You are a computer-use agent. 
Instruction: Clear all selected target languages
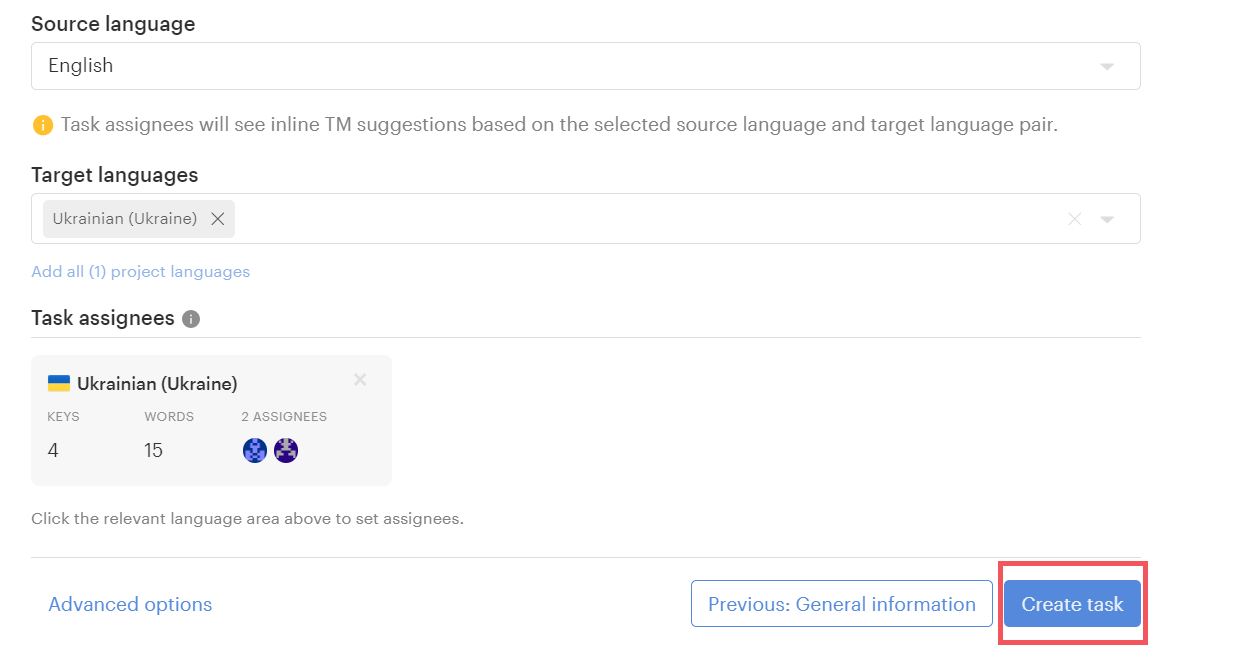tap(1074, 219)
